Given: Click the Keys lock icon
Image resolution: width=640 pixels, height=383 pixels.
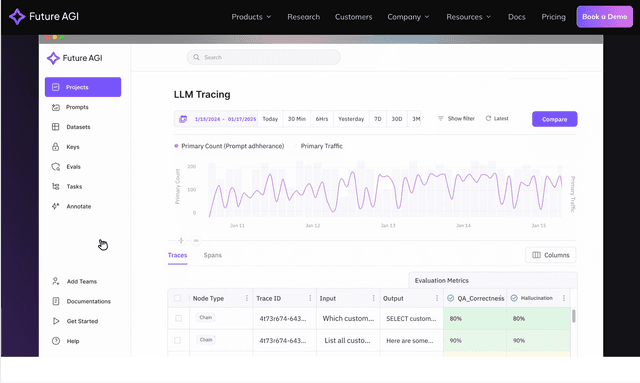Looking at the screenshot, I should coord(56,147).
